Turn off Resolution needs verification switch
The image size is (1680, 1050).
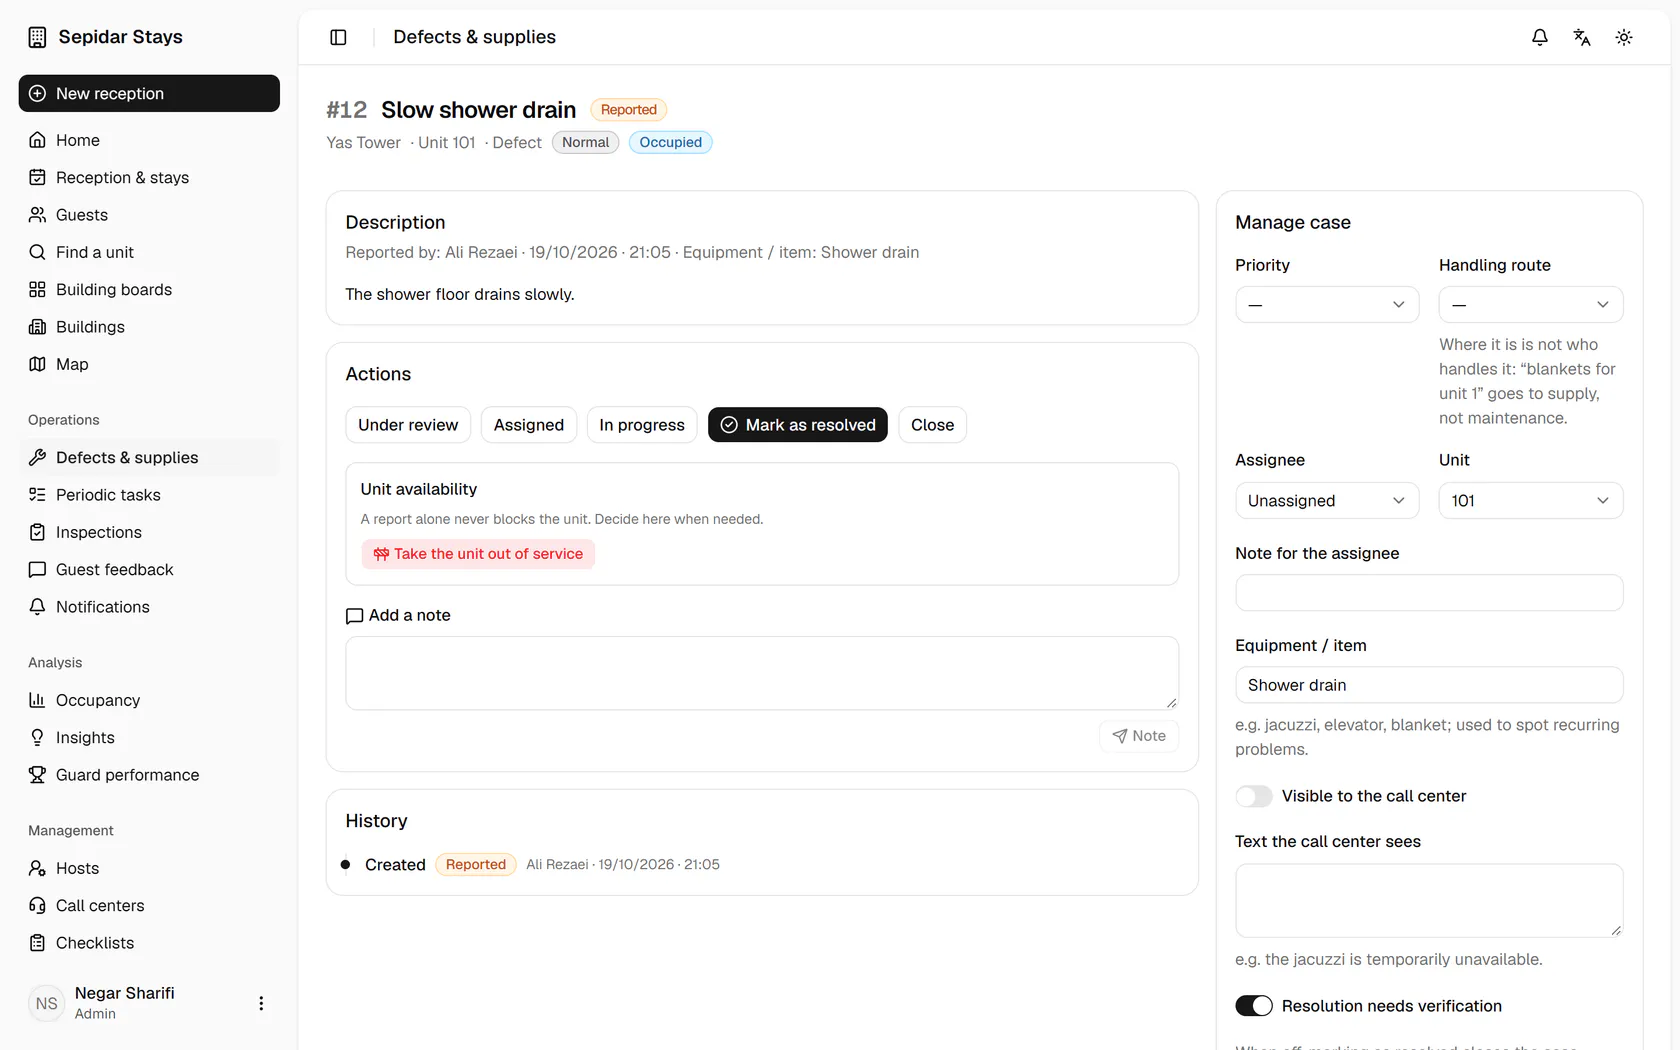(1254, 1006)
